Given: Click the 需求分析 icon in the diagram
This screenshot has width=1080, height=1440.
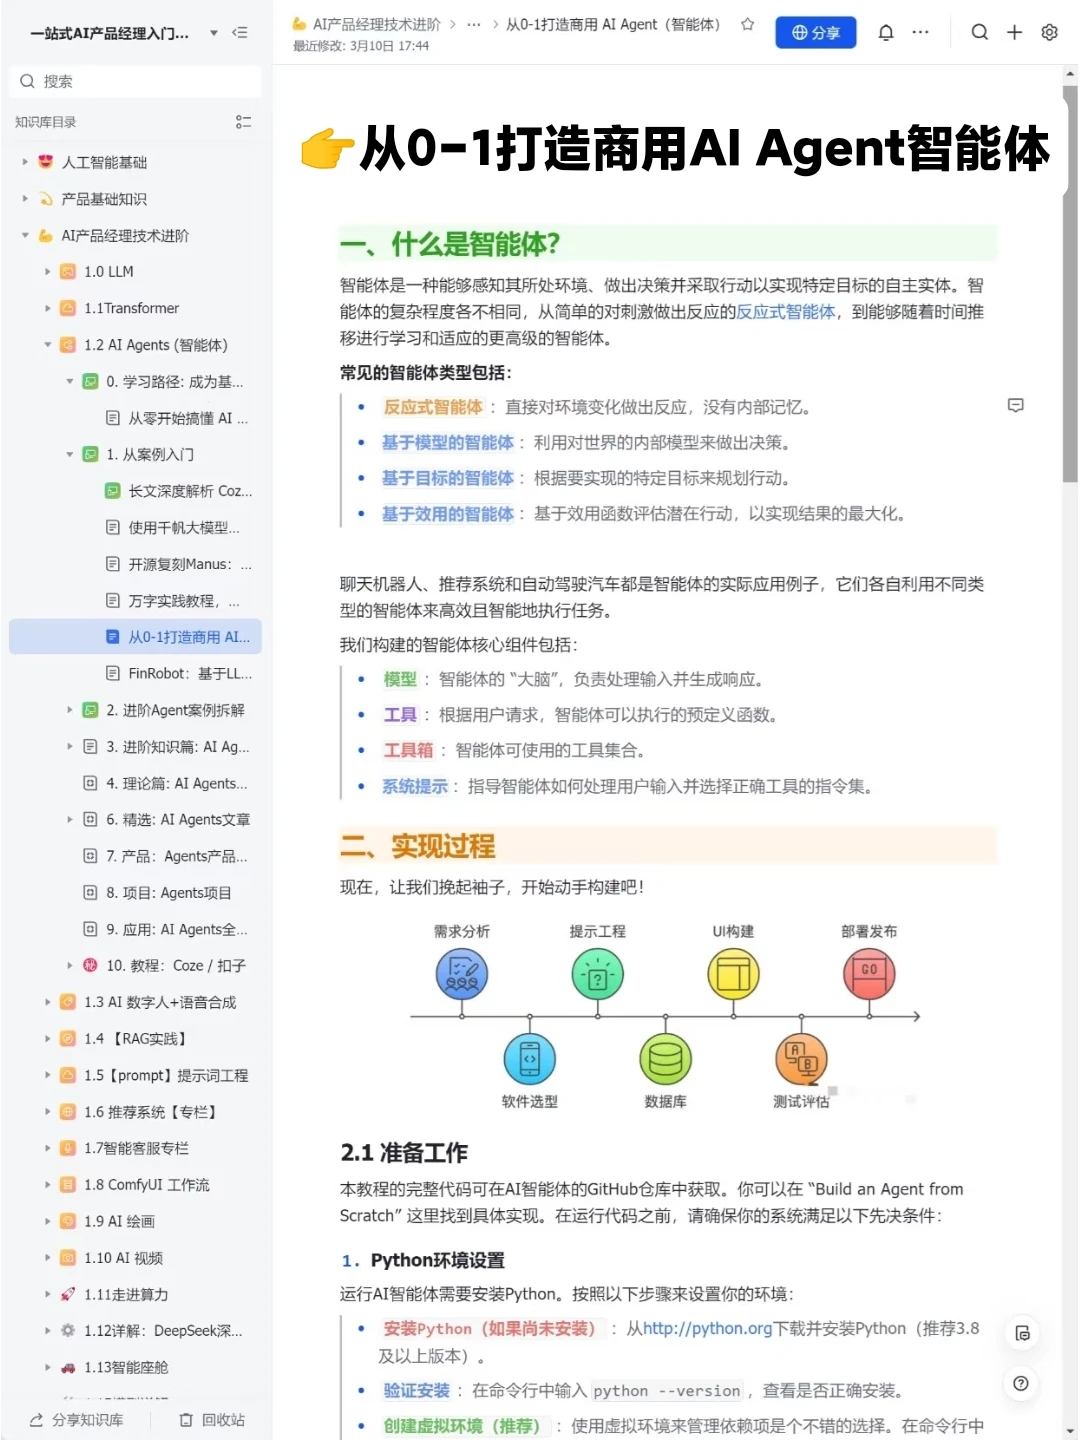Looking at the screenshot, I should point(462,974).
